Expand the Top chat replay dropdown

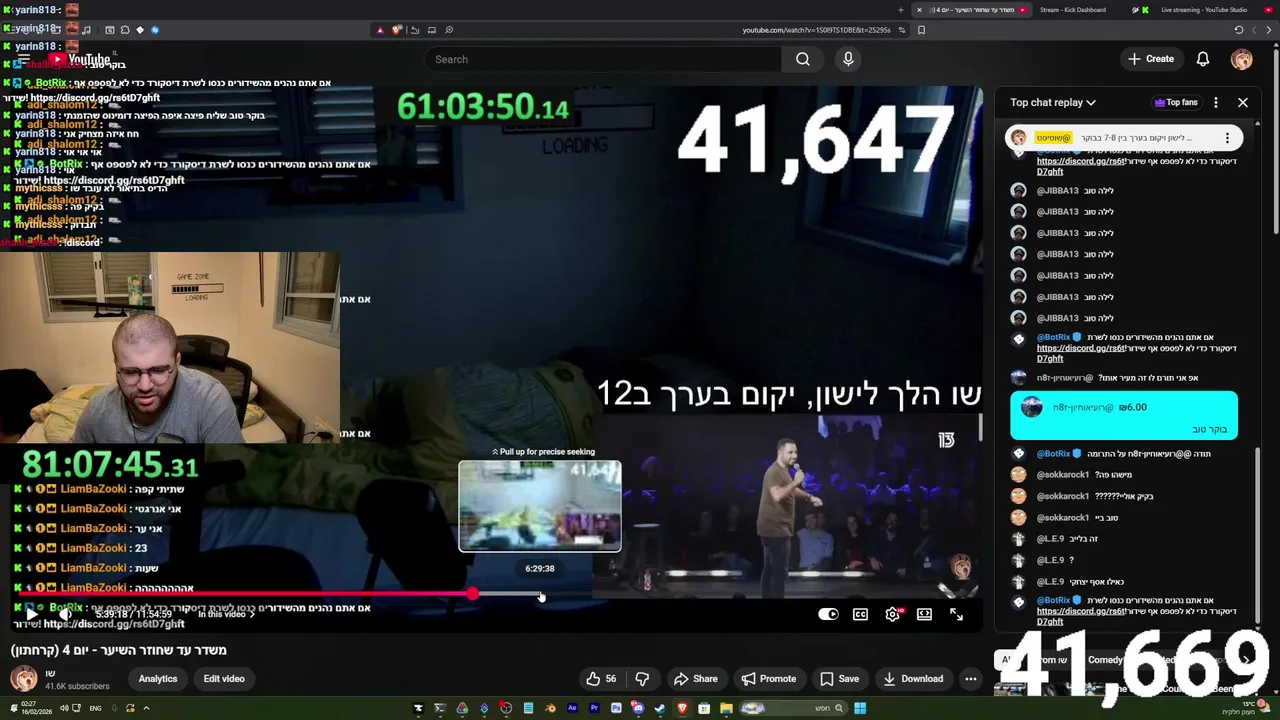(x=1053, y=102)
